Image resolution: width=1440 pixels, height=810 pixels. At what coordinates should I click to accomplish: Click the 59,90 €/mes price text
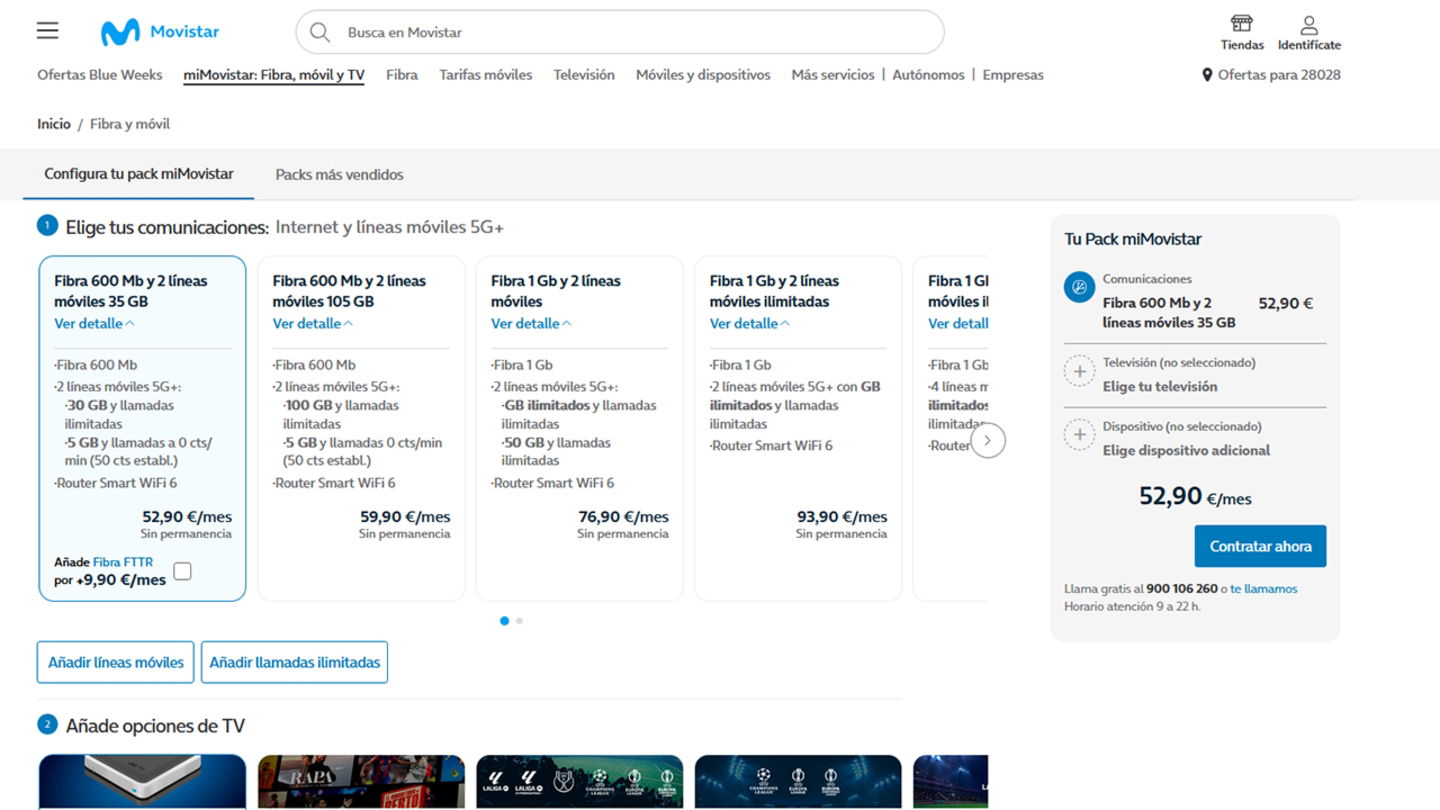coord(405,517)
